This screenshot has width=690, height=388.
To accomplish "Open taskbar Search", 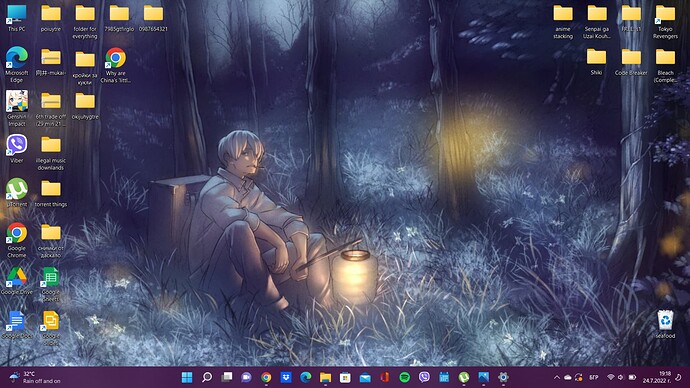I will click(206, 377).
